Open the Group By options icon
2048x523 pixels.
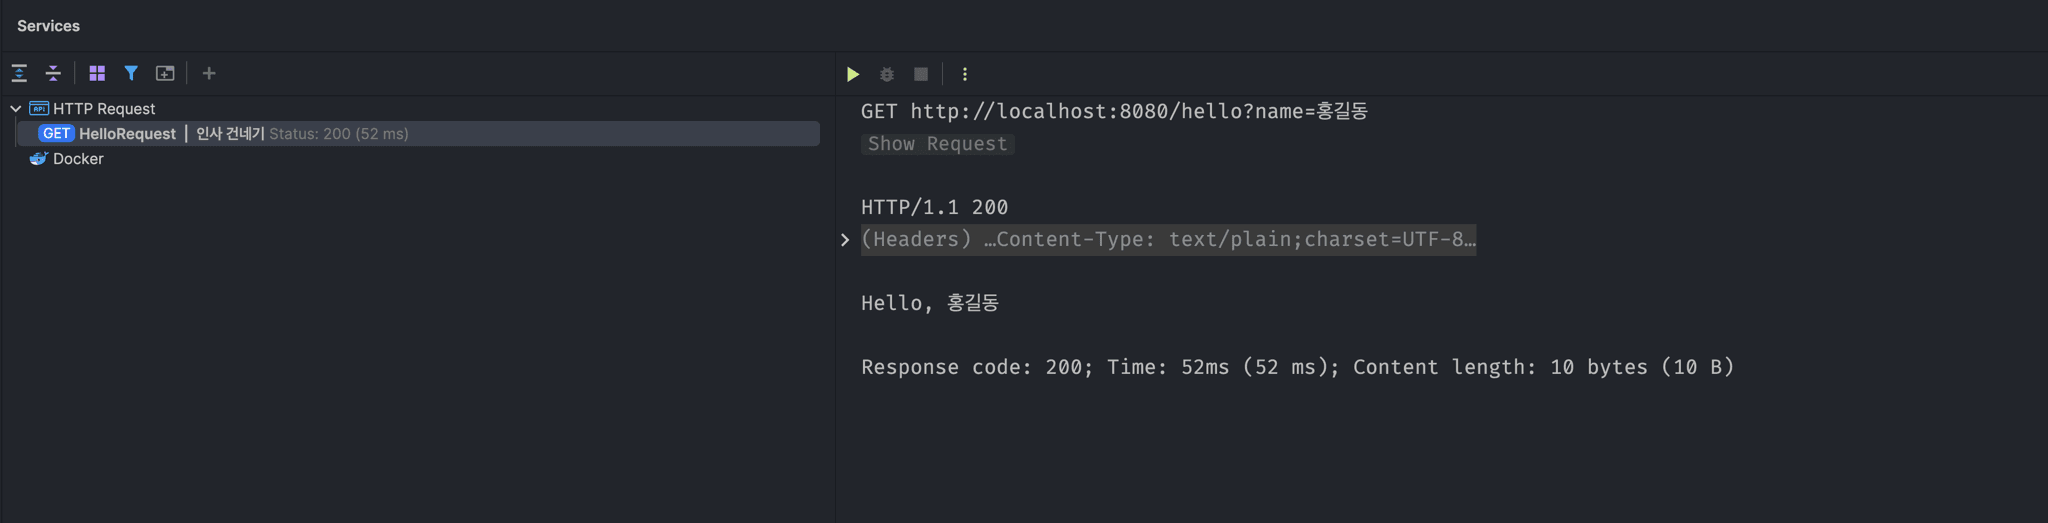[97, 73]
